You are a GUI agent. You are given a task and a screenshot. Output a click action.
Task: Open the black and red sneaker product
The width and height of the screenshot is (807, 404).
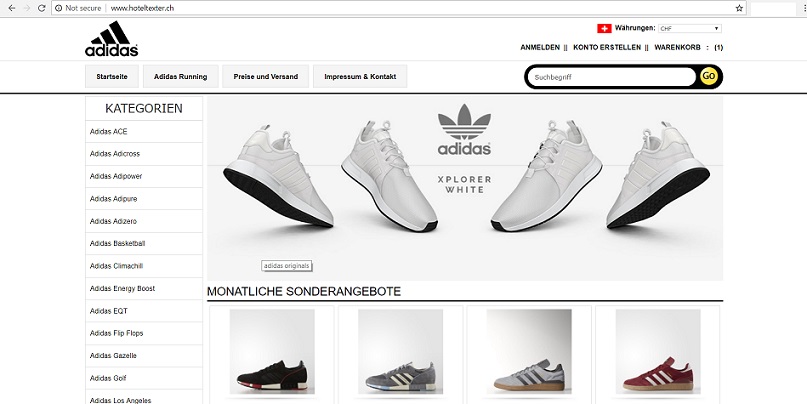pyautogui.click(x=272, y=352)
